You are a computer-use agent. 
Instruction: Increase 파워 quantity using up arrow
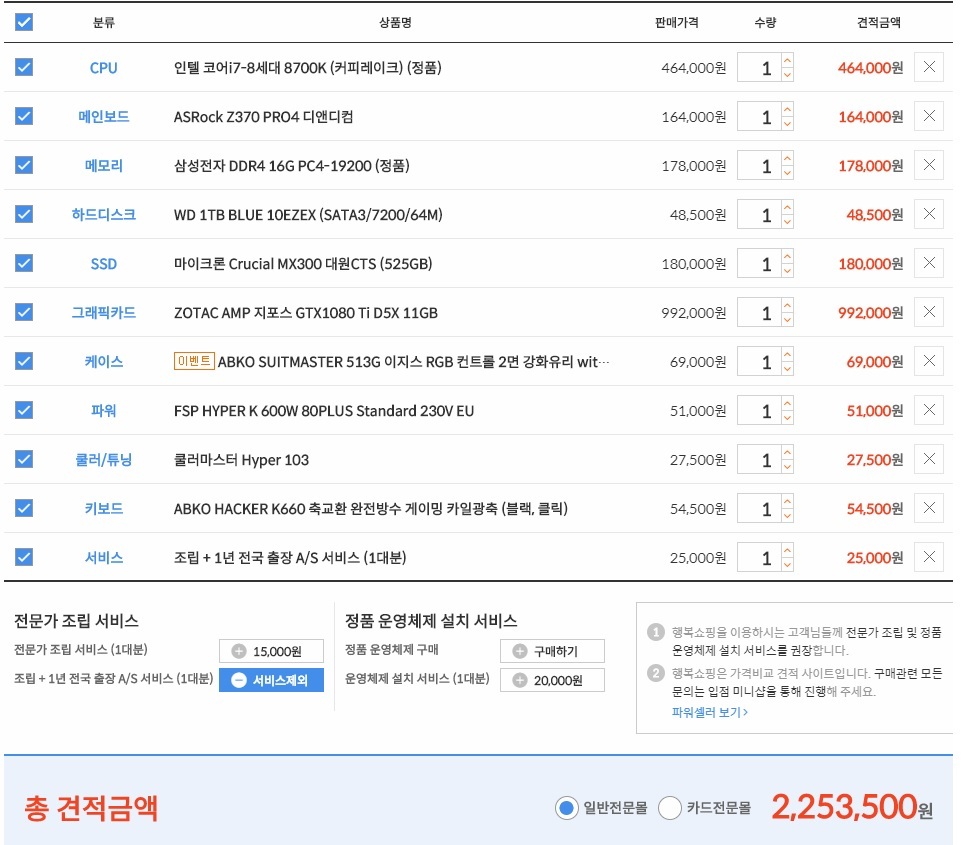787,404
